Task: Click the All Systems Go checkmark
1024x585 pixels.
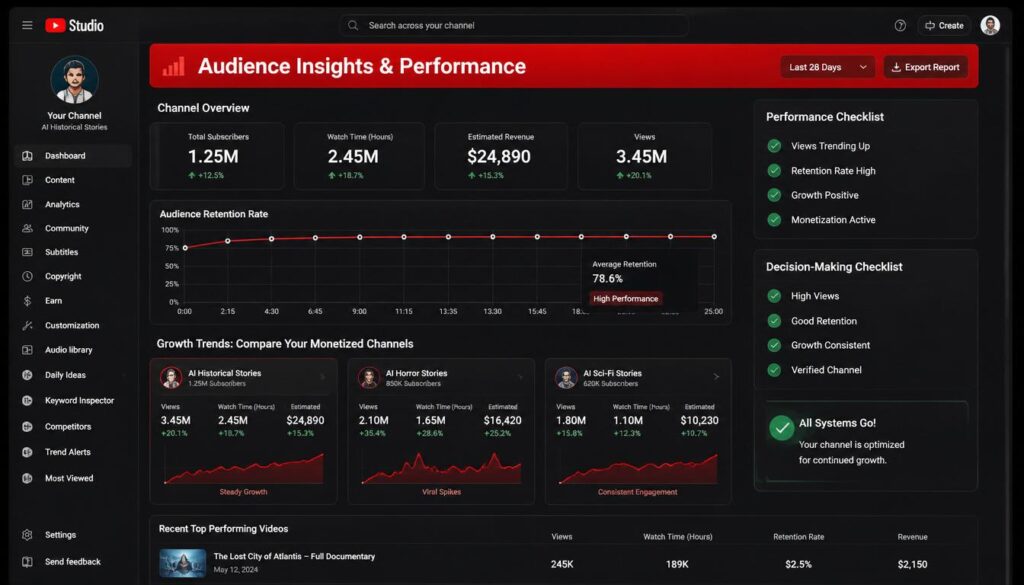Action: [x=781, y=428]
